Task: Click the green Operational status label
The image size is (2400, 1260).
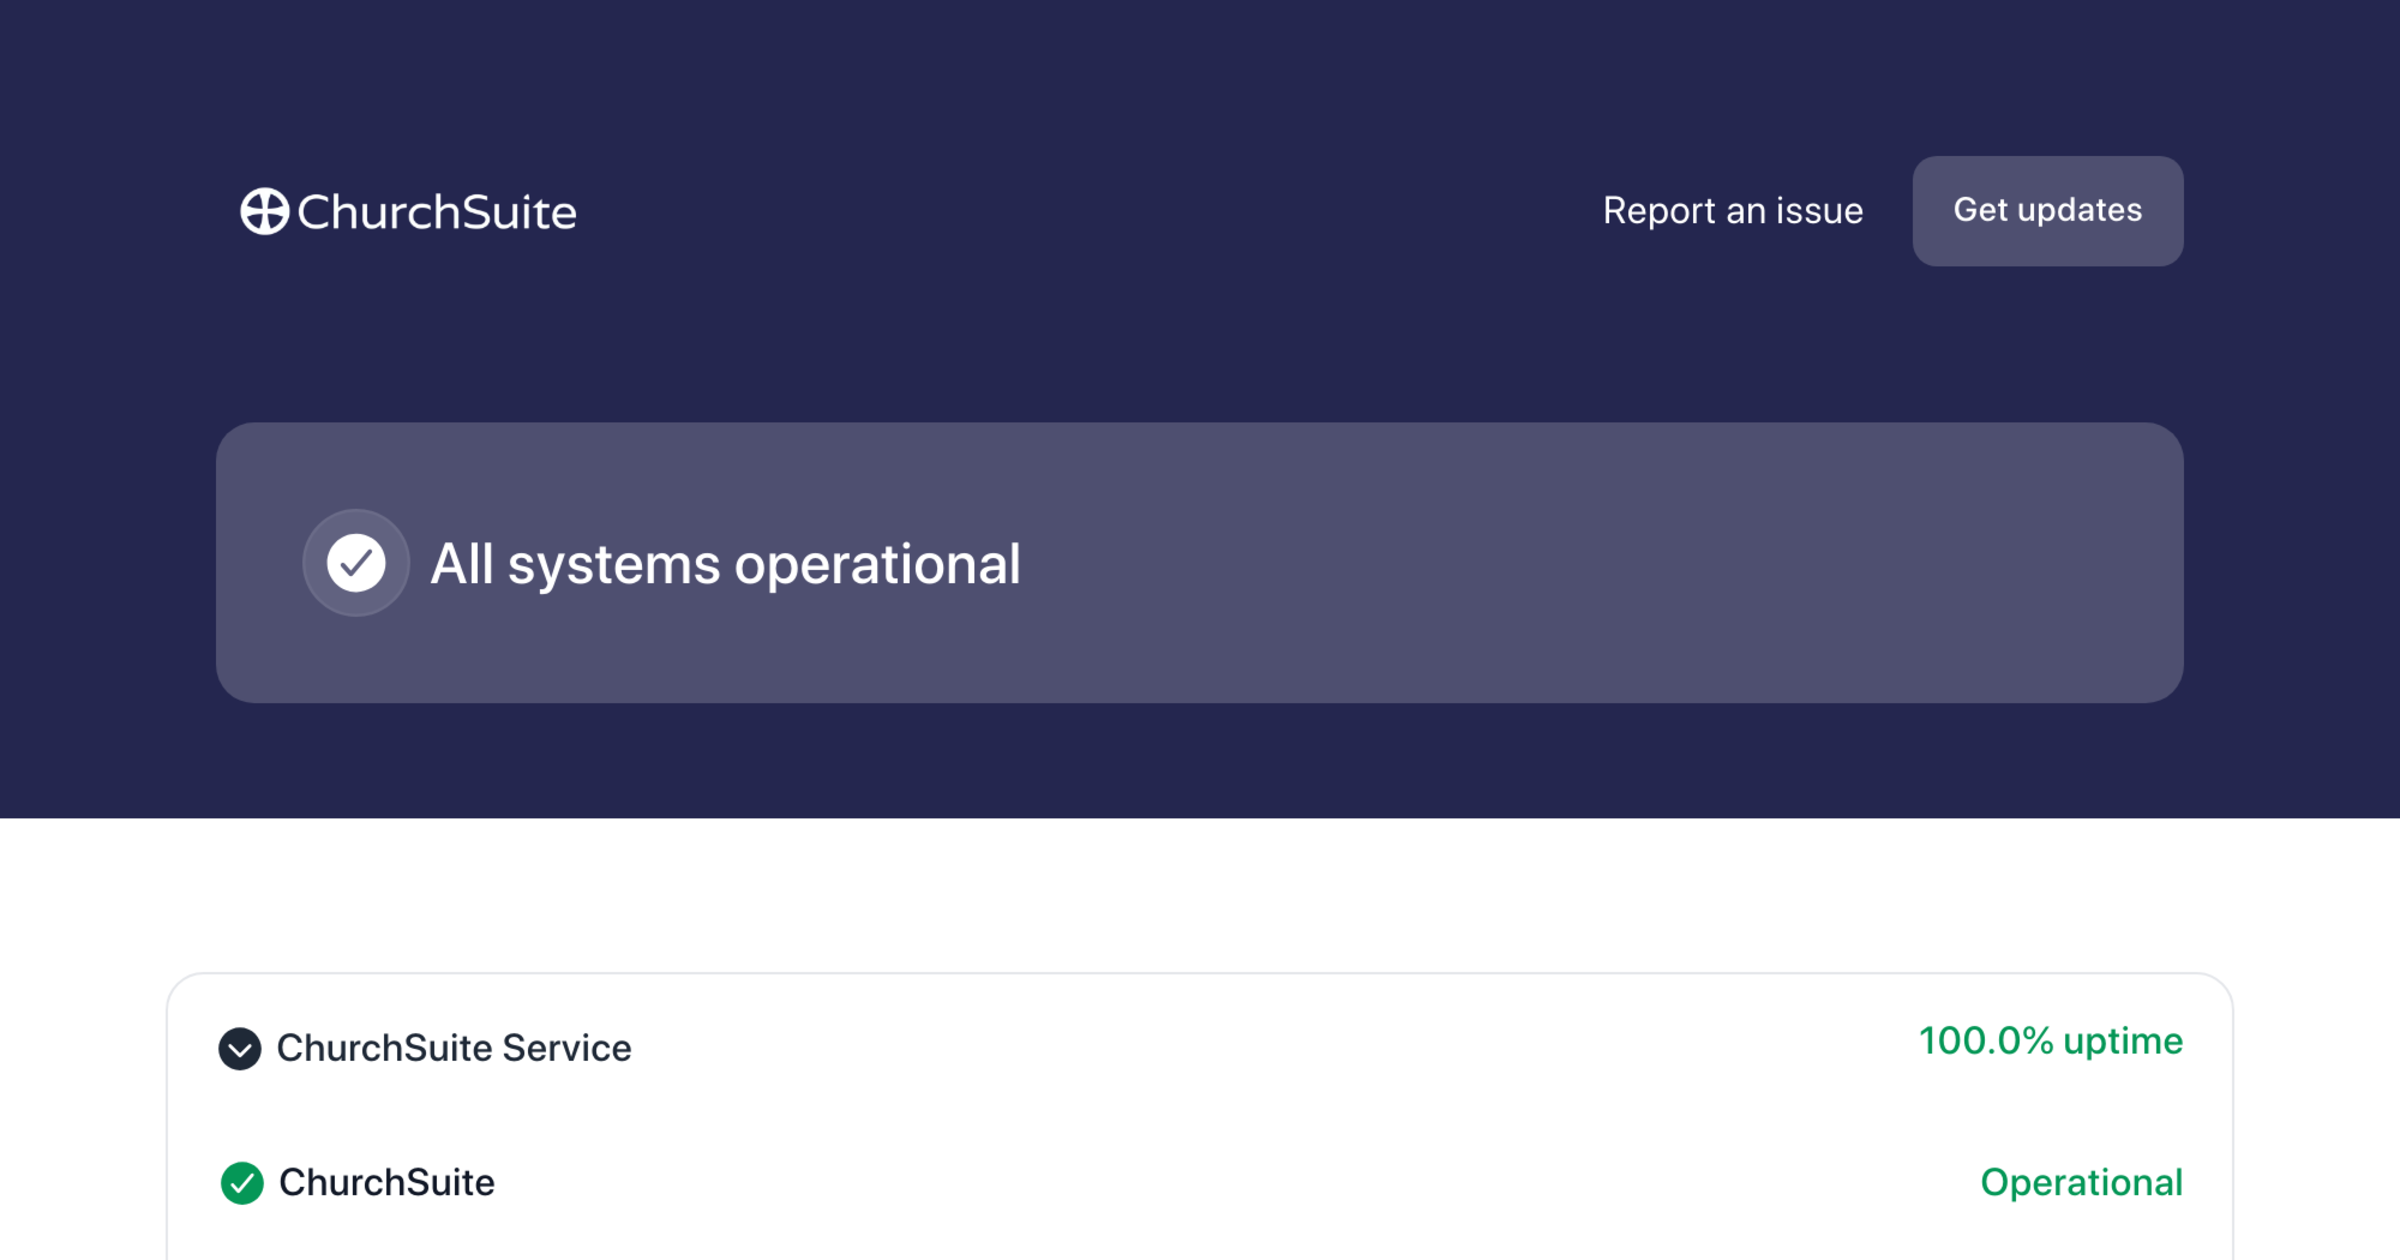Action: click(x=2081, y=1183)
